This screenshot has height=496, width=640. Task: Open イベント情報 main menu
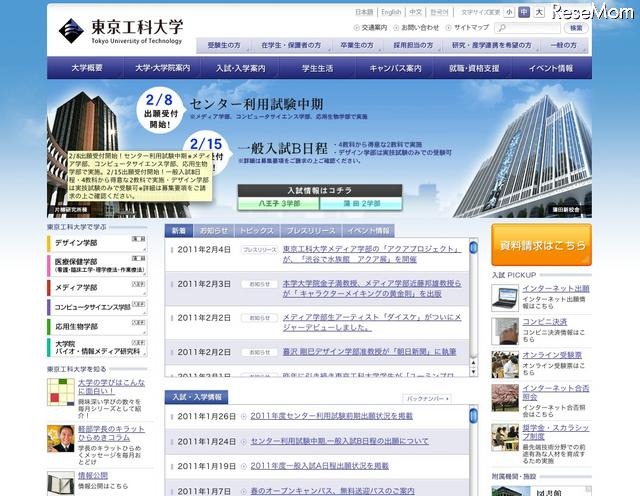click(x=551, y=68)
